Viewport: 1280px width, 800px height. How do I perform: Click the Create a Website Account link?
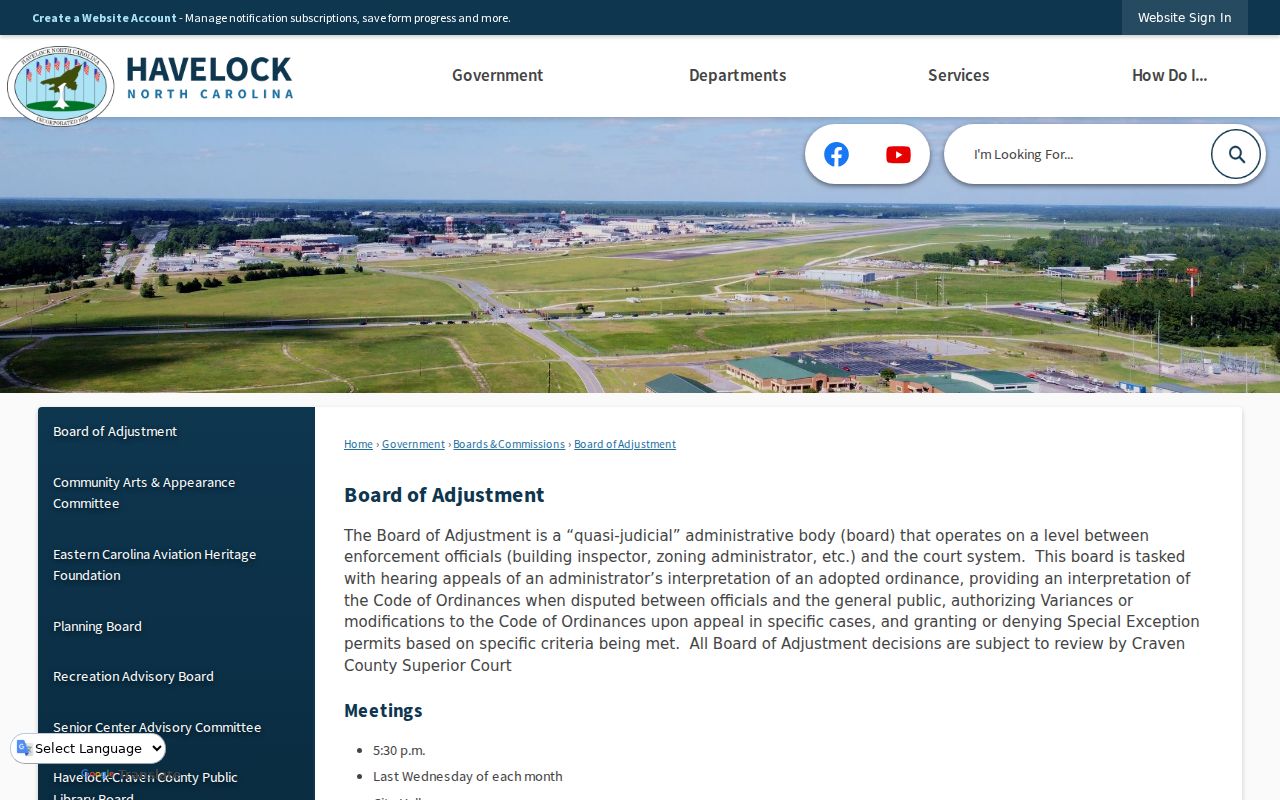click(x=104, y=18)
